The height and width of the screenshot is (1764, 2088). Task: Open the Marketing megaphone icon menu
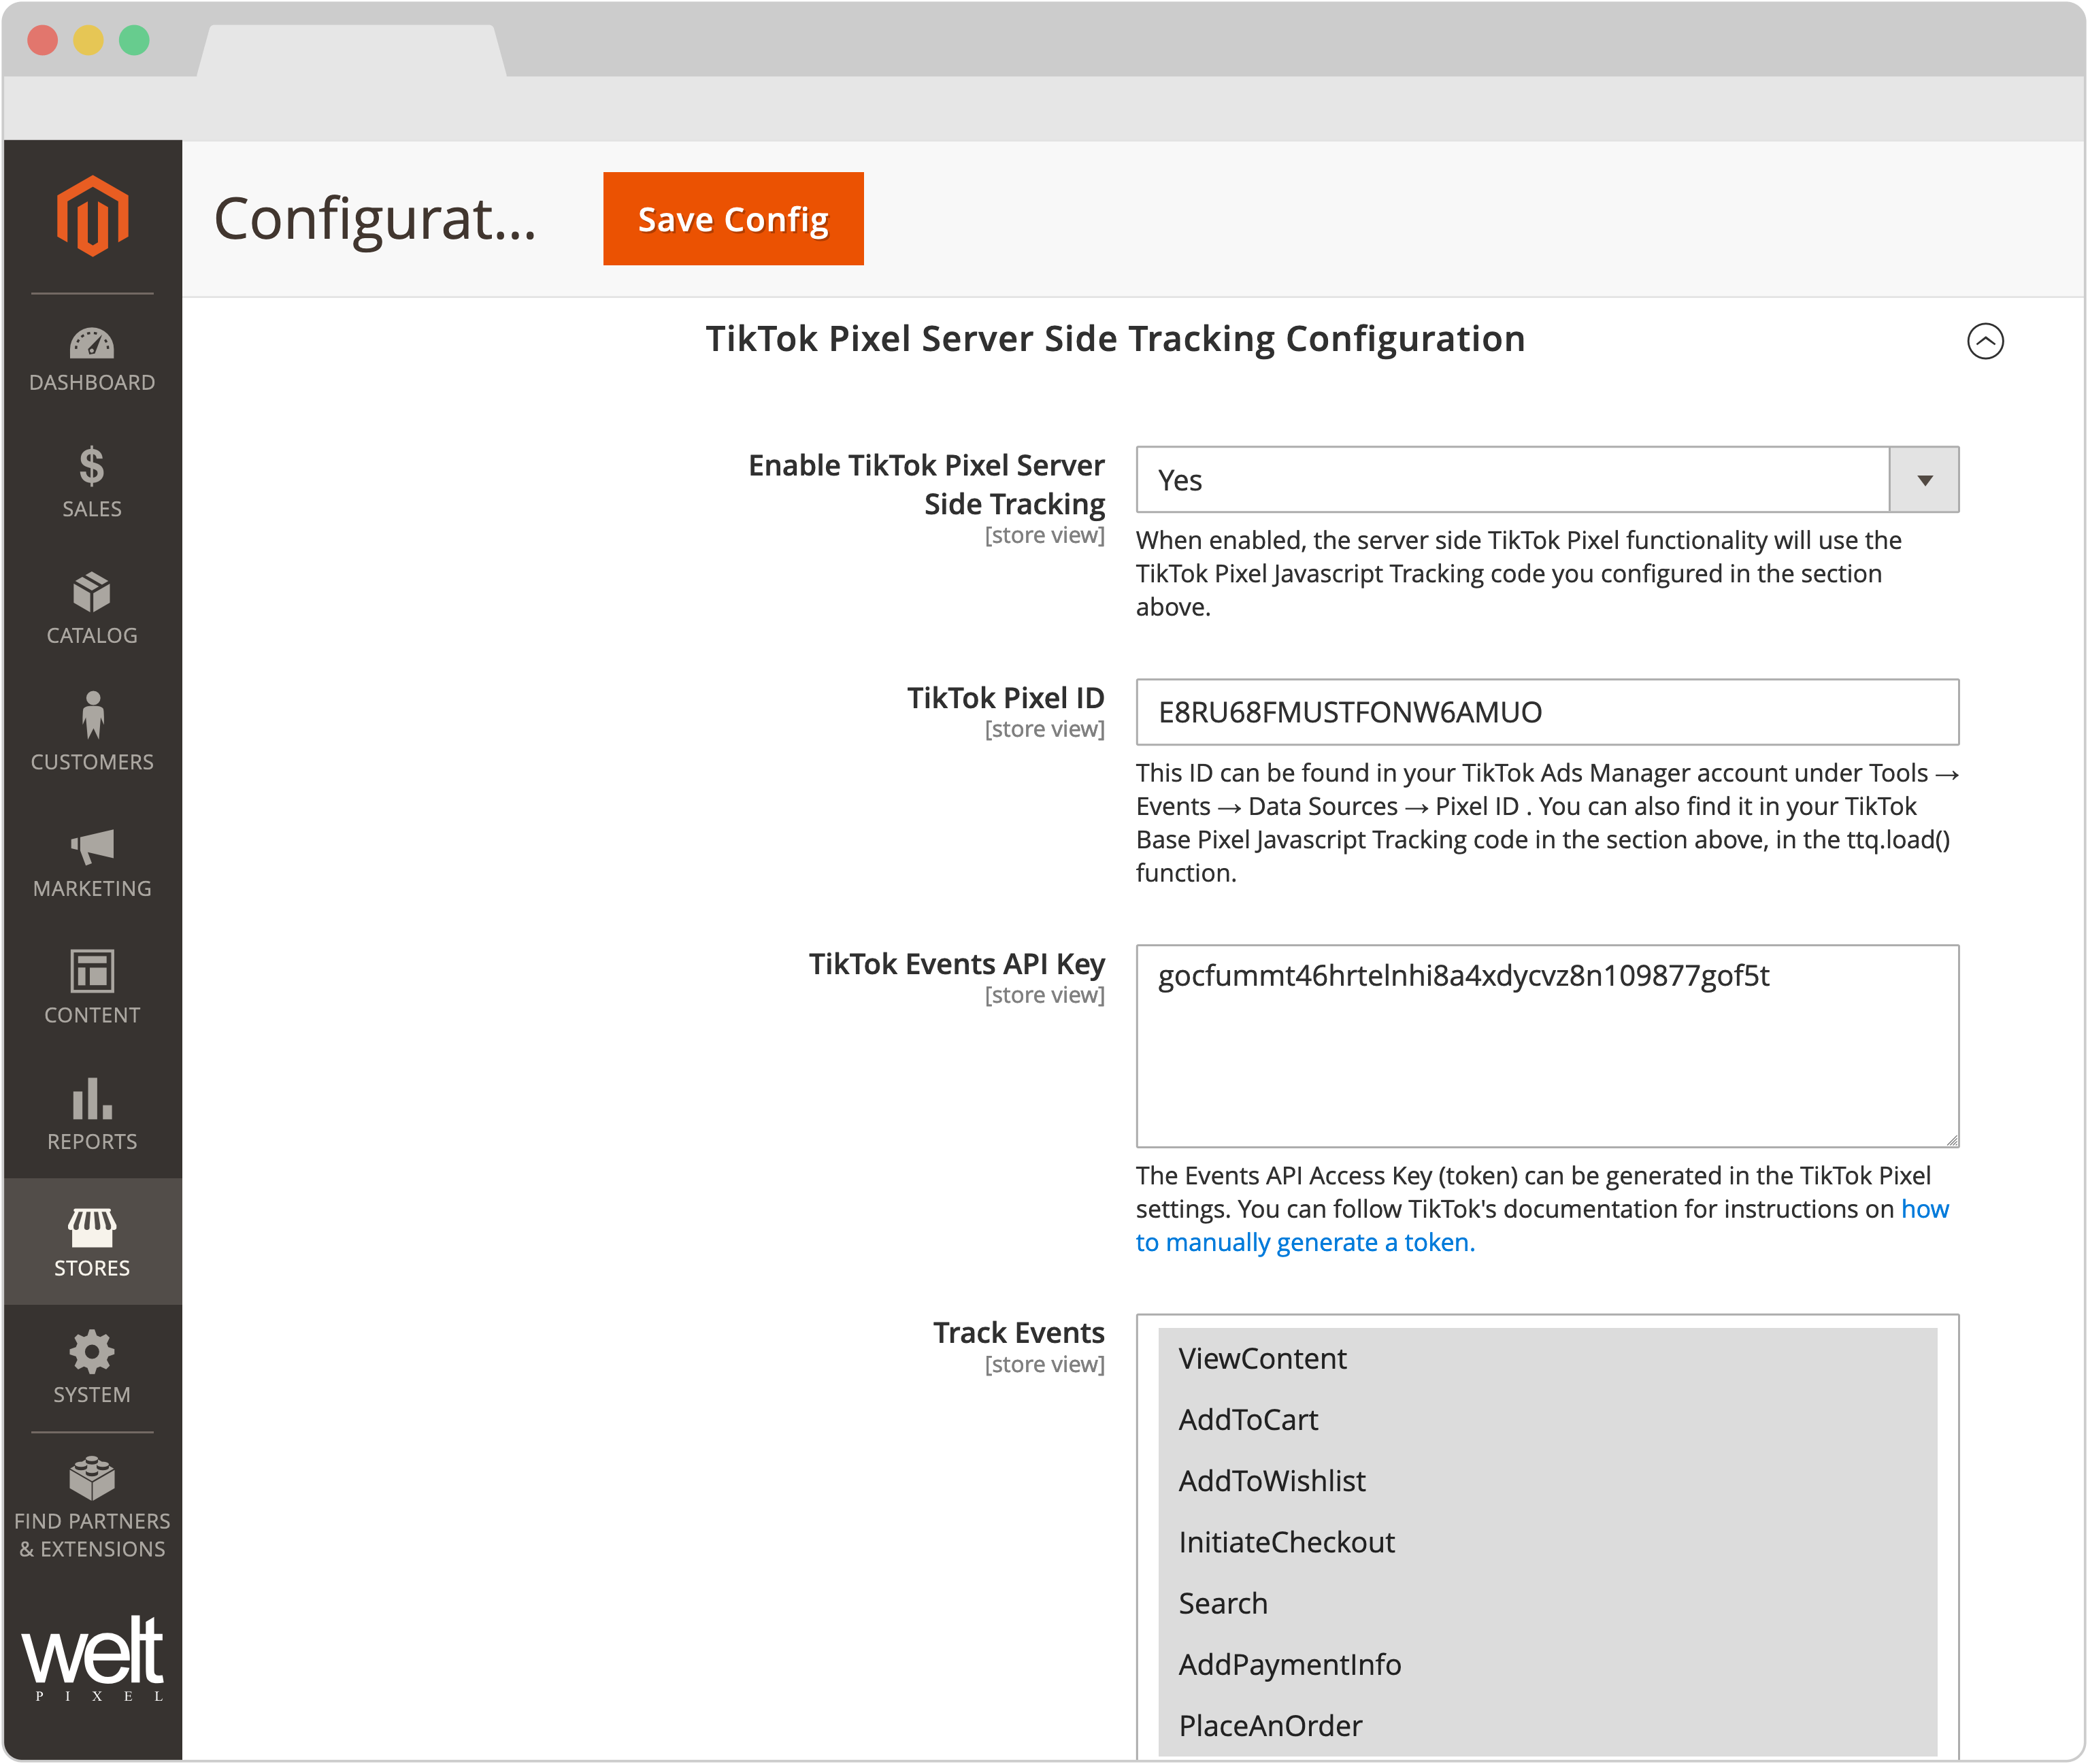coord(92,862)
